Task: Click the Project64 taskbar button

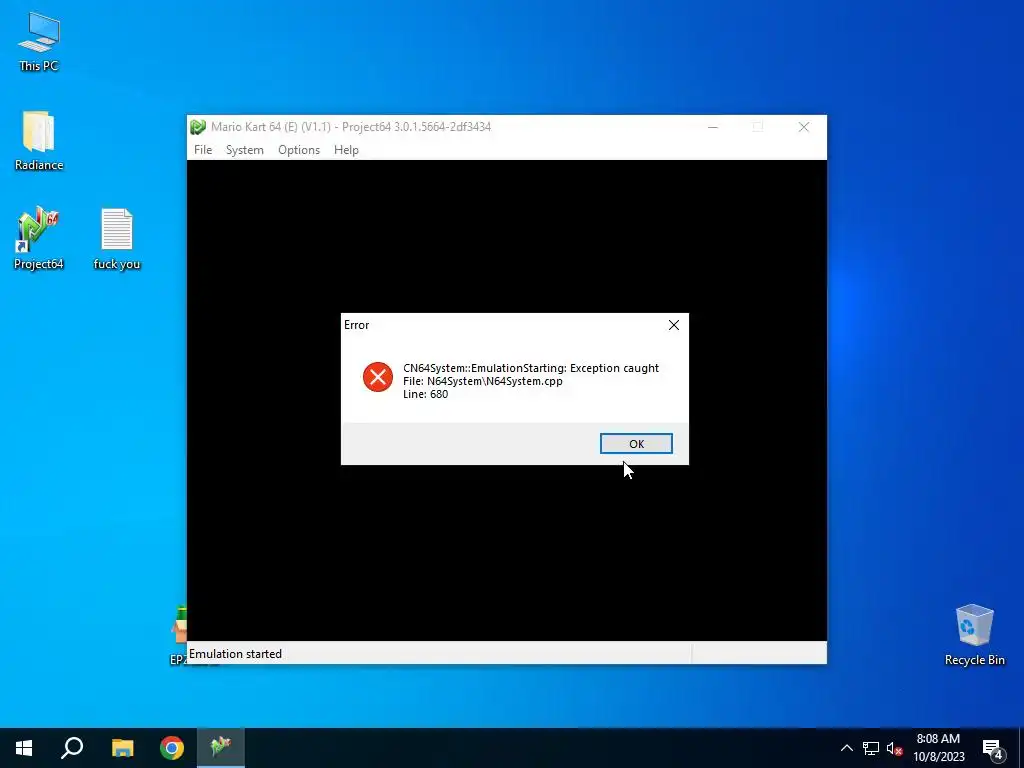Action: point(221,748)
